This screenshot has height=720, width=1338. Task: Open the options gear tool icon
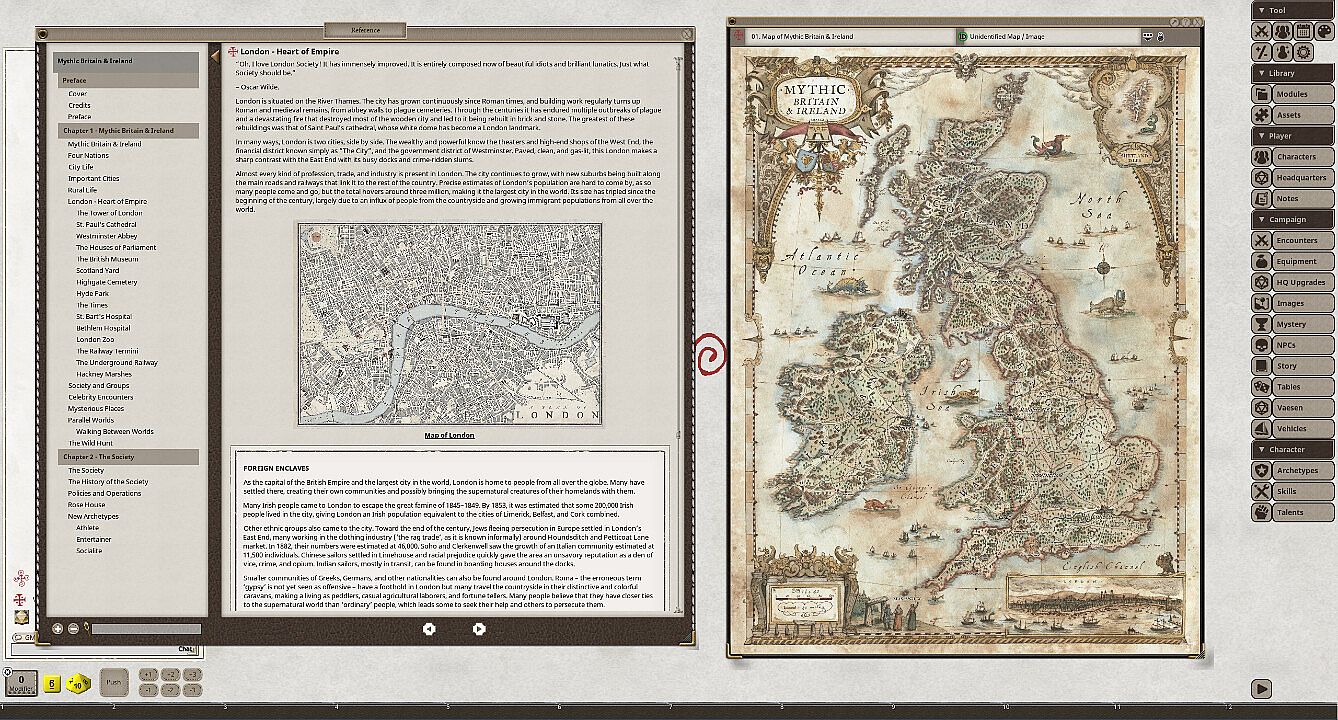[1302, 52]
